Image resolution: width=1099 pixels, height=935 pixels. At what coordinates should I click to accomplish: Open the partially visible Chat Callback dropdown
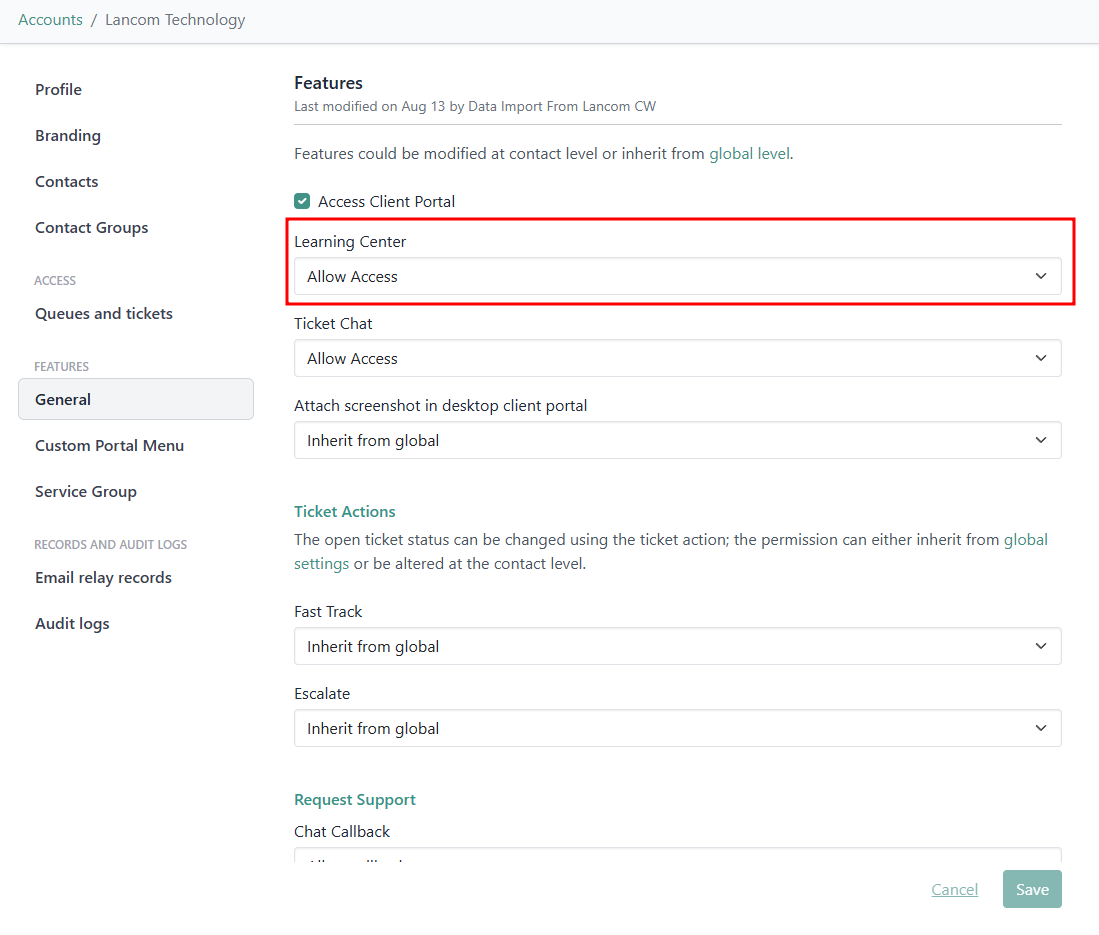tap(677, 856)
